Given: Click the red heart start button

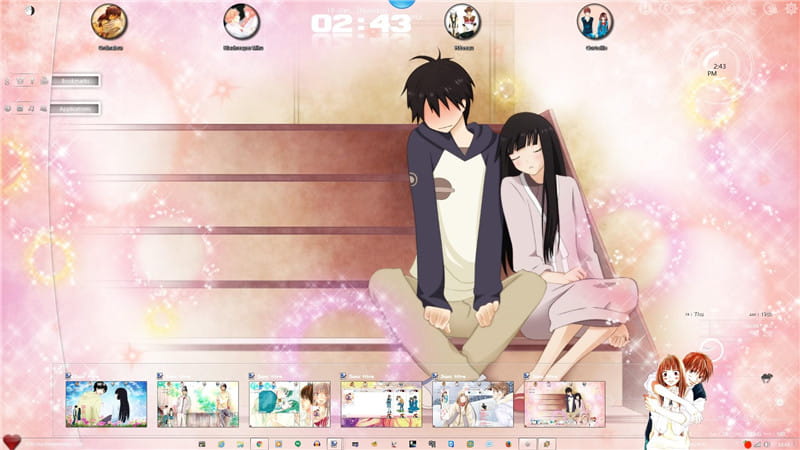Looking at the screenshot, I should pyautogui.click(x=11, y=441).
